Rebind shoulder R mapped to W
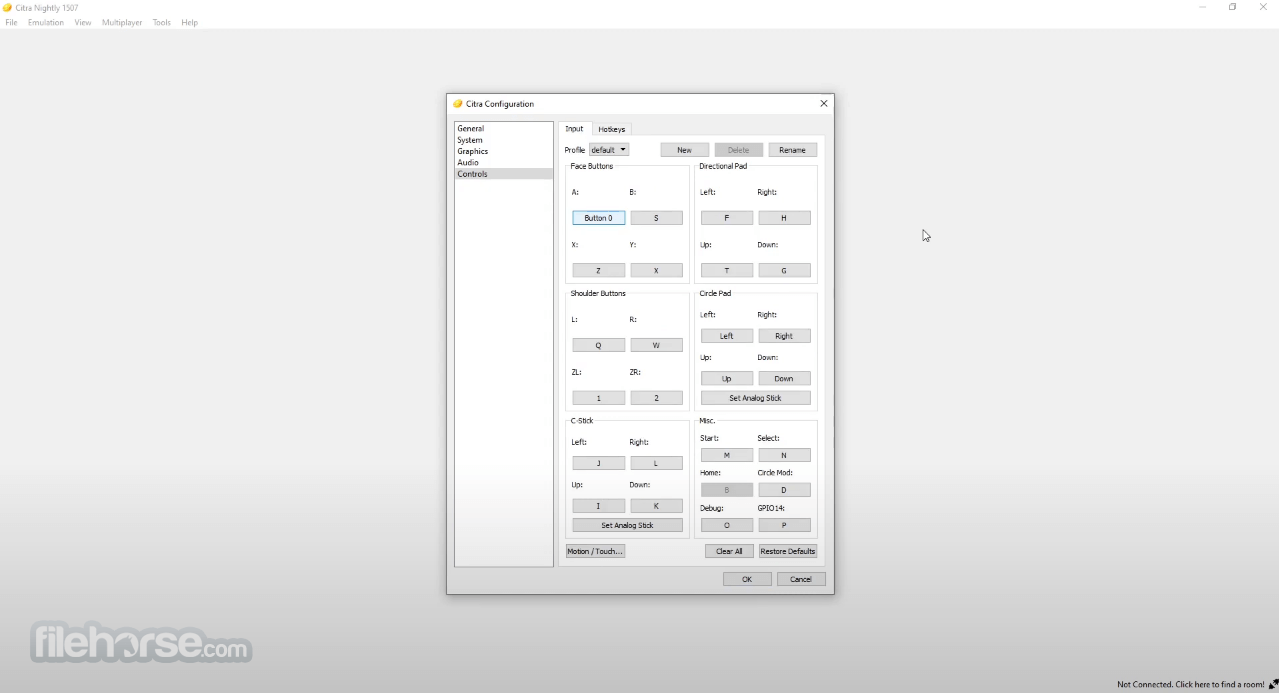Screen dimensions: 1279x693 coord(656,345)
